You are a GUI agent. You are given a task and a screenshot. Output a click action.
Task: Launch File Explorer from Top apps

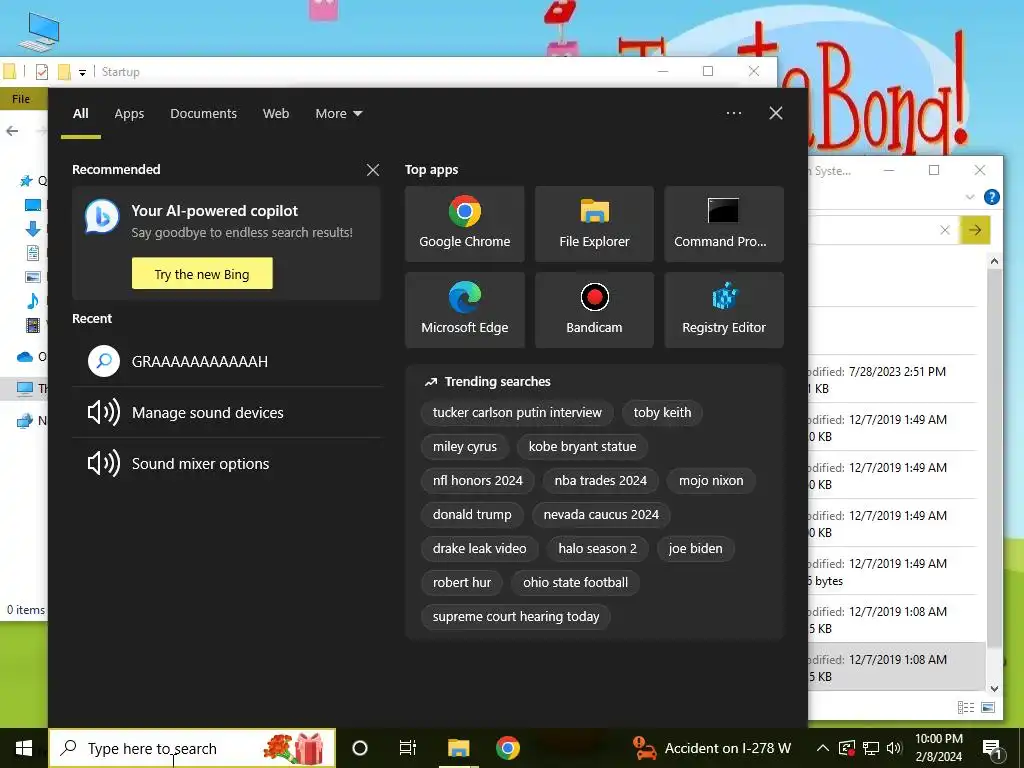594,223
